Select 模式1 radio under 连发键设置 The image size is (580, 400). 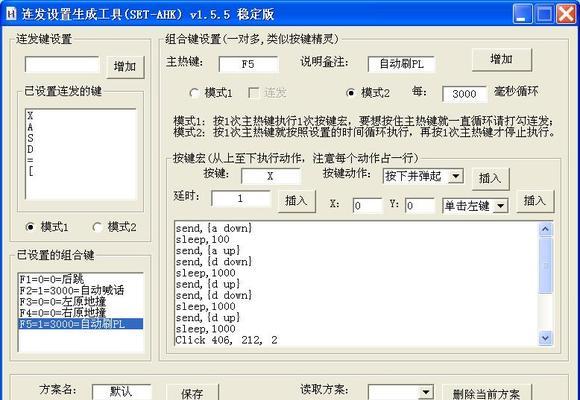30,227
